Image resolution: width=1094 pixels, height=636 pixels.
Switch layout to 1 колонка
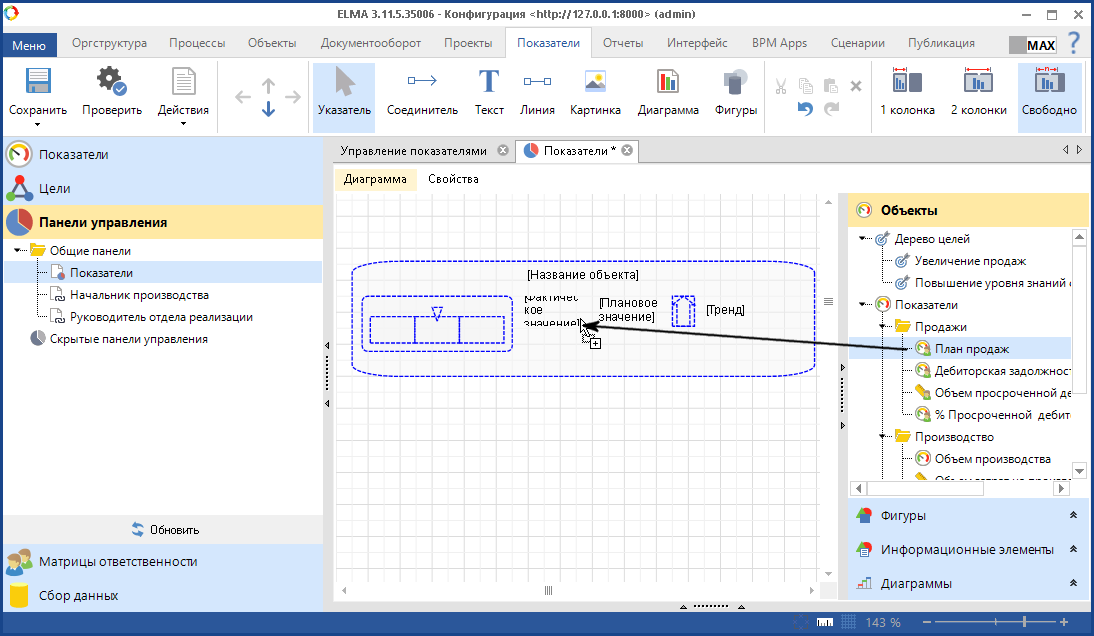tap(907, 92)
